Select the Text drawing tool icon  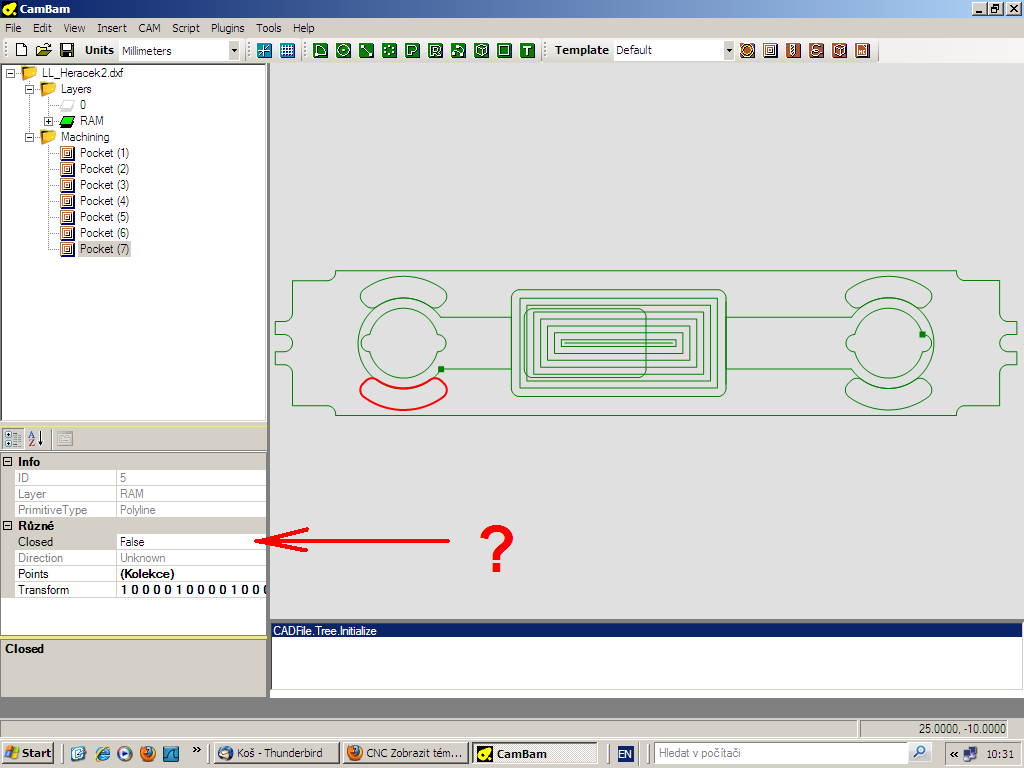(x=527, y=50)
